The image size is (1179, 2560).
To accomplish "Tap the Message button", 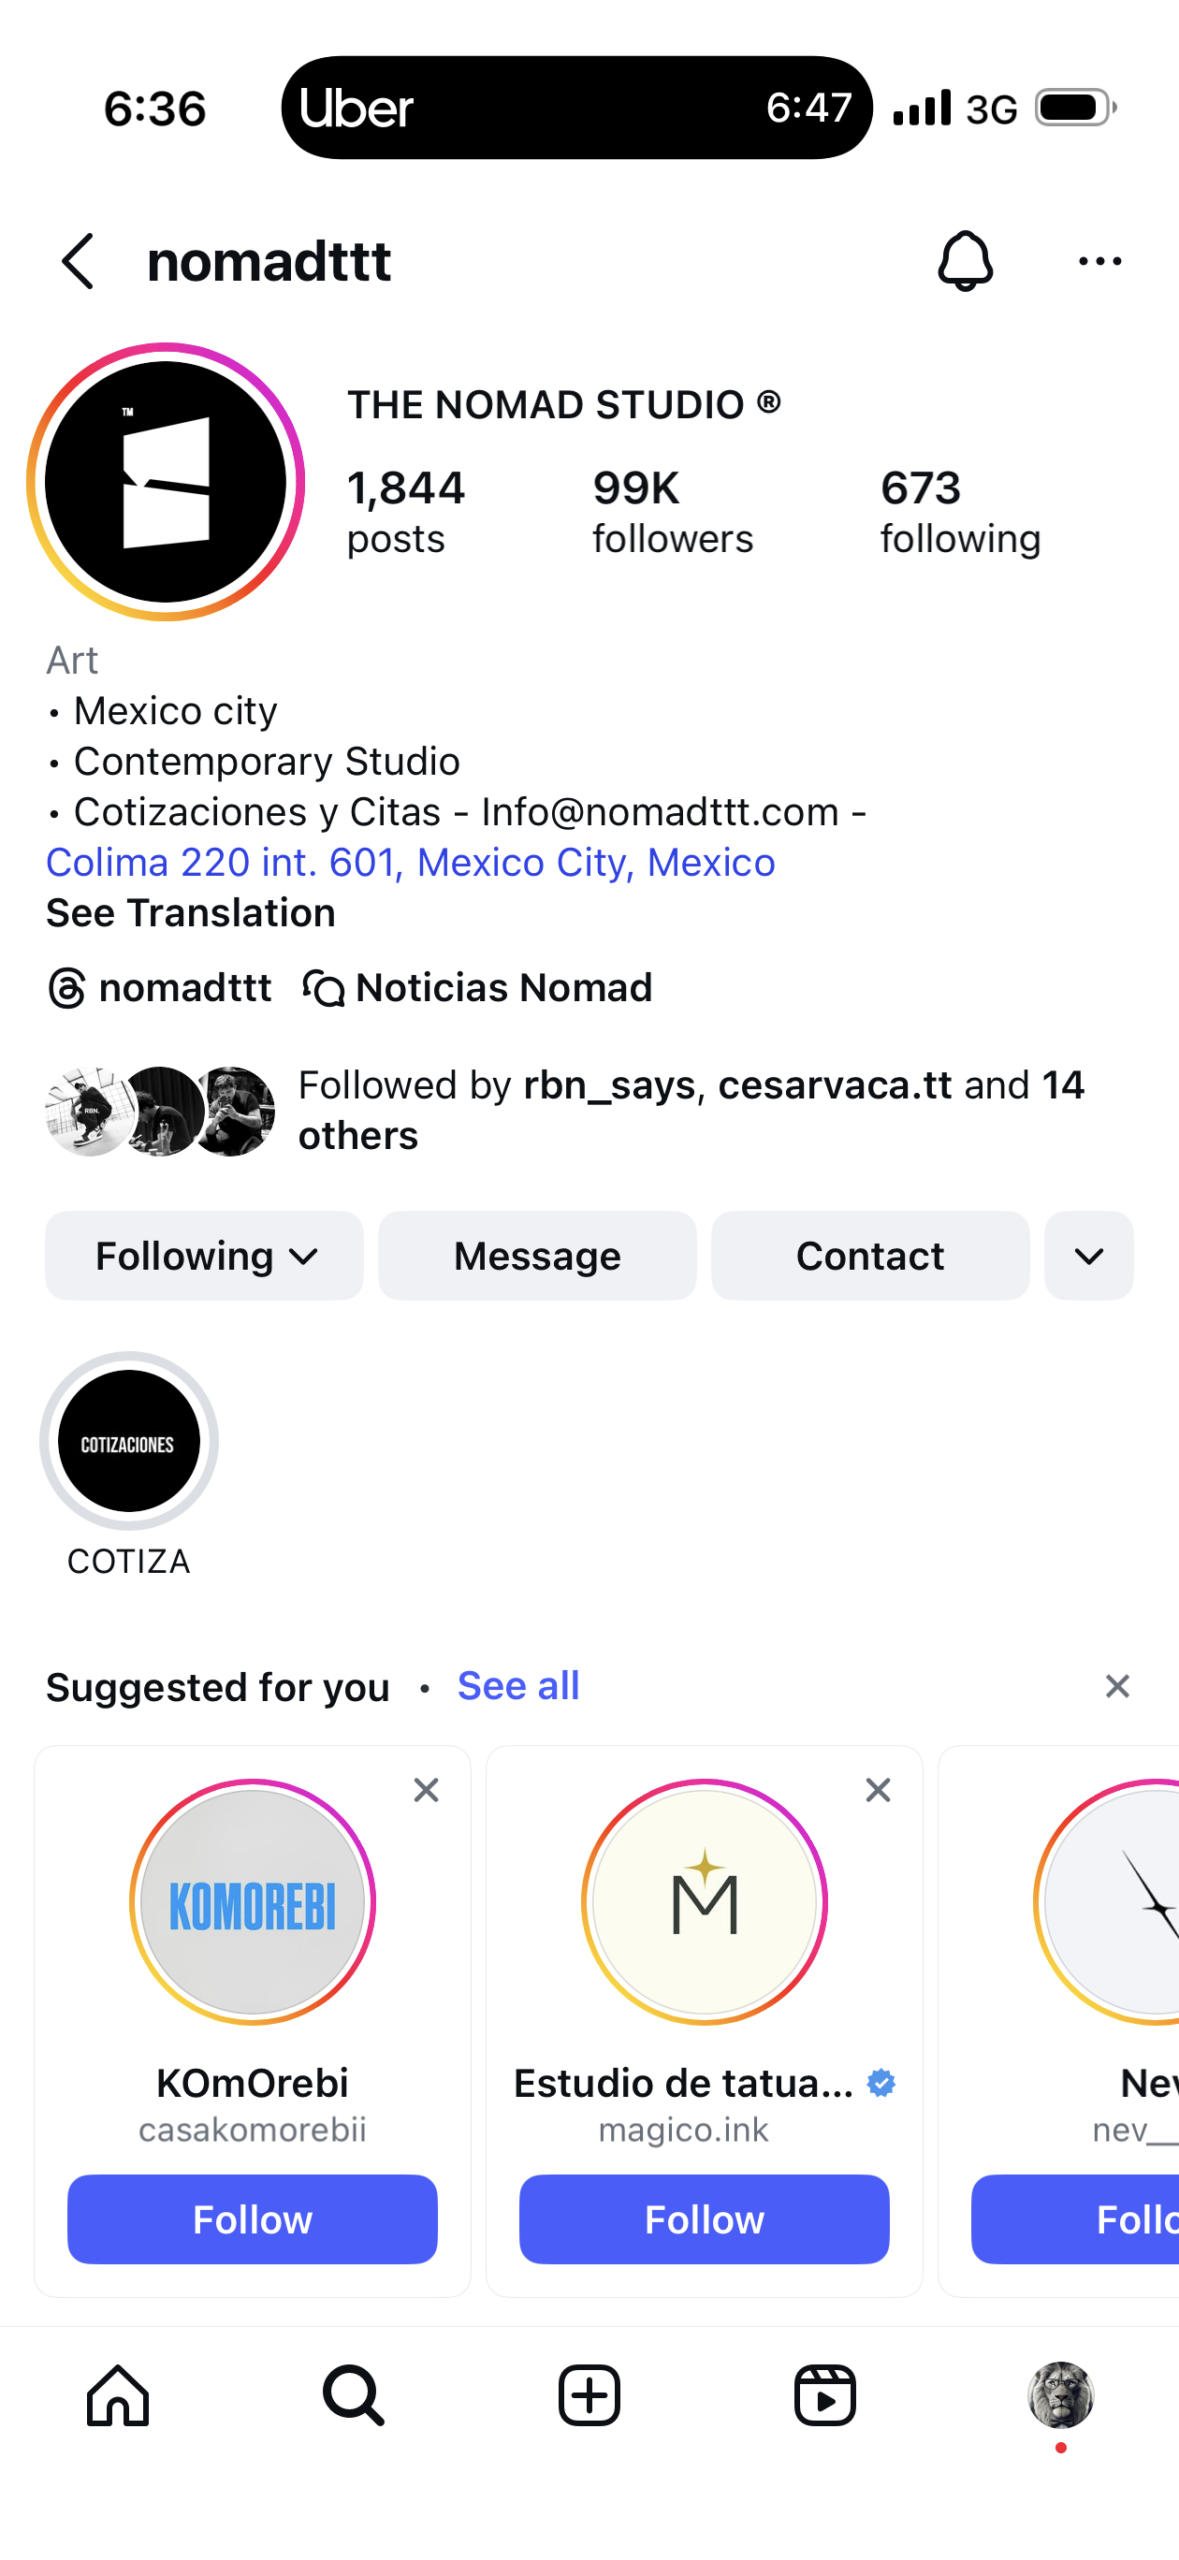I will pos(537,1256).
